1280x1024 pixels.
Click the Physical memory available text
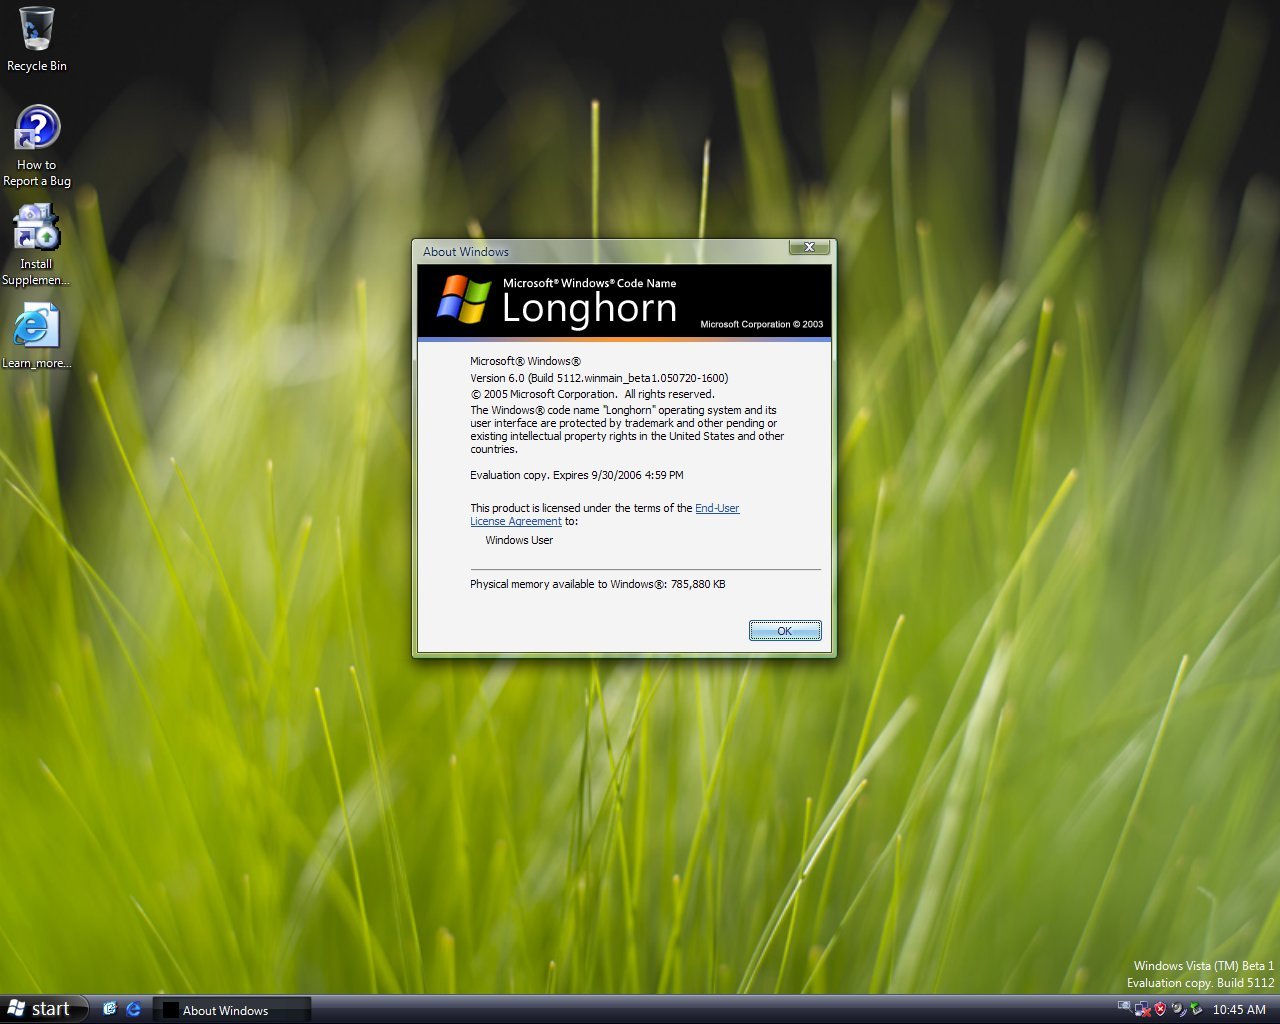598,584
